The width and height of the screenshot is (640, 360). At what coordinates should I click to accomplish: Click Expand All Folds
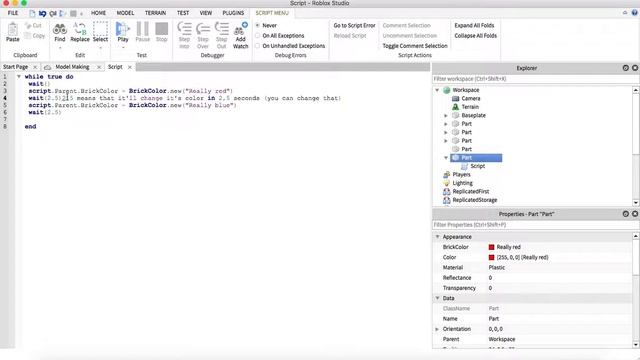pos(474,25)
